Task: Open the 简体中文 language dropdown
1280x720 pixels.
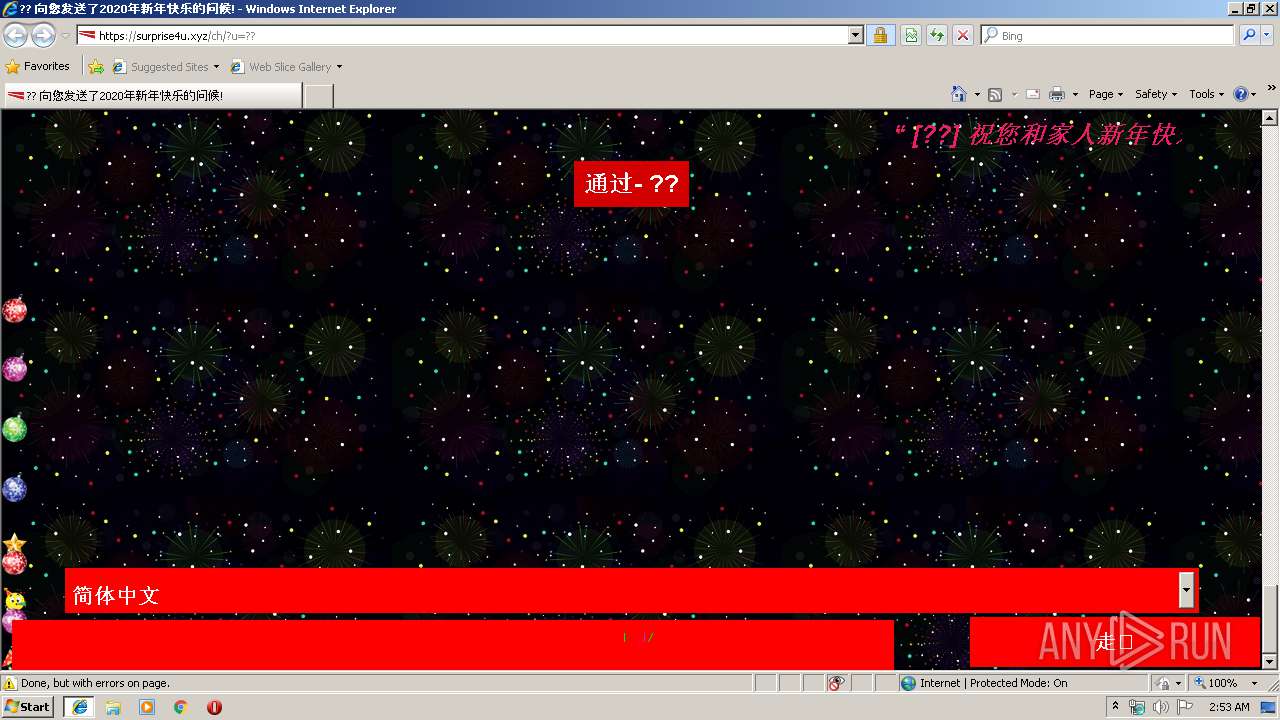Action: (631, 591)
